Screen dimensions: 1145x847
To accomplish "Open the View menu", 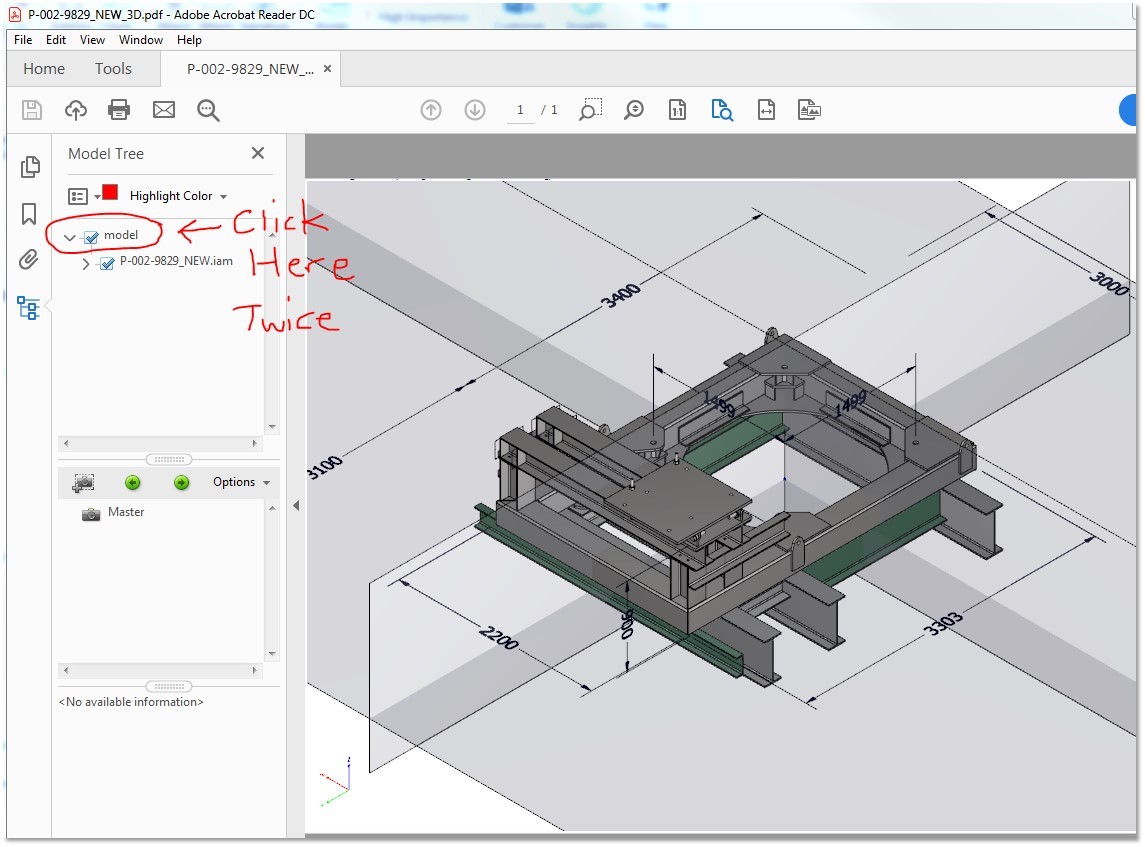I will (x=92, y=40).
